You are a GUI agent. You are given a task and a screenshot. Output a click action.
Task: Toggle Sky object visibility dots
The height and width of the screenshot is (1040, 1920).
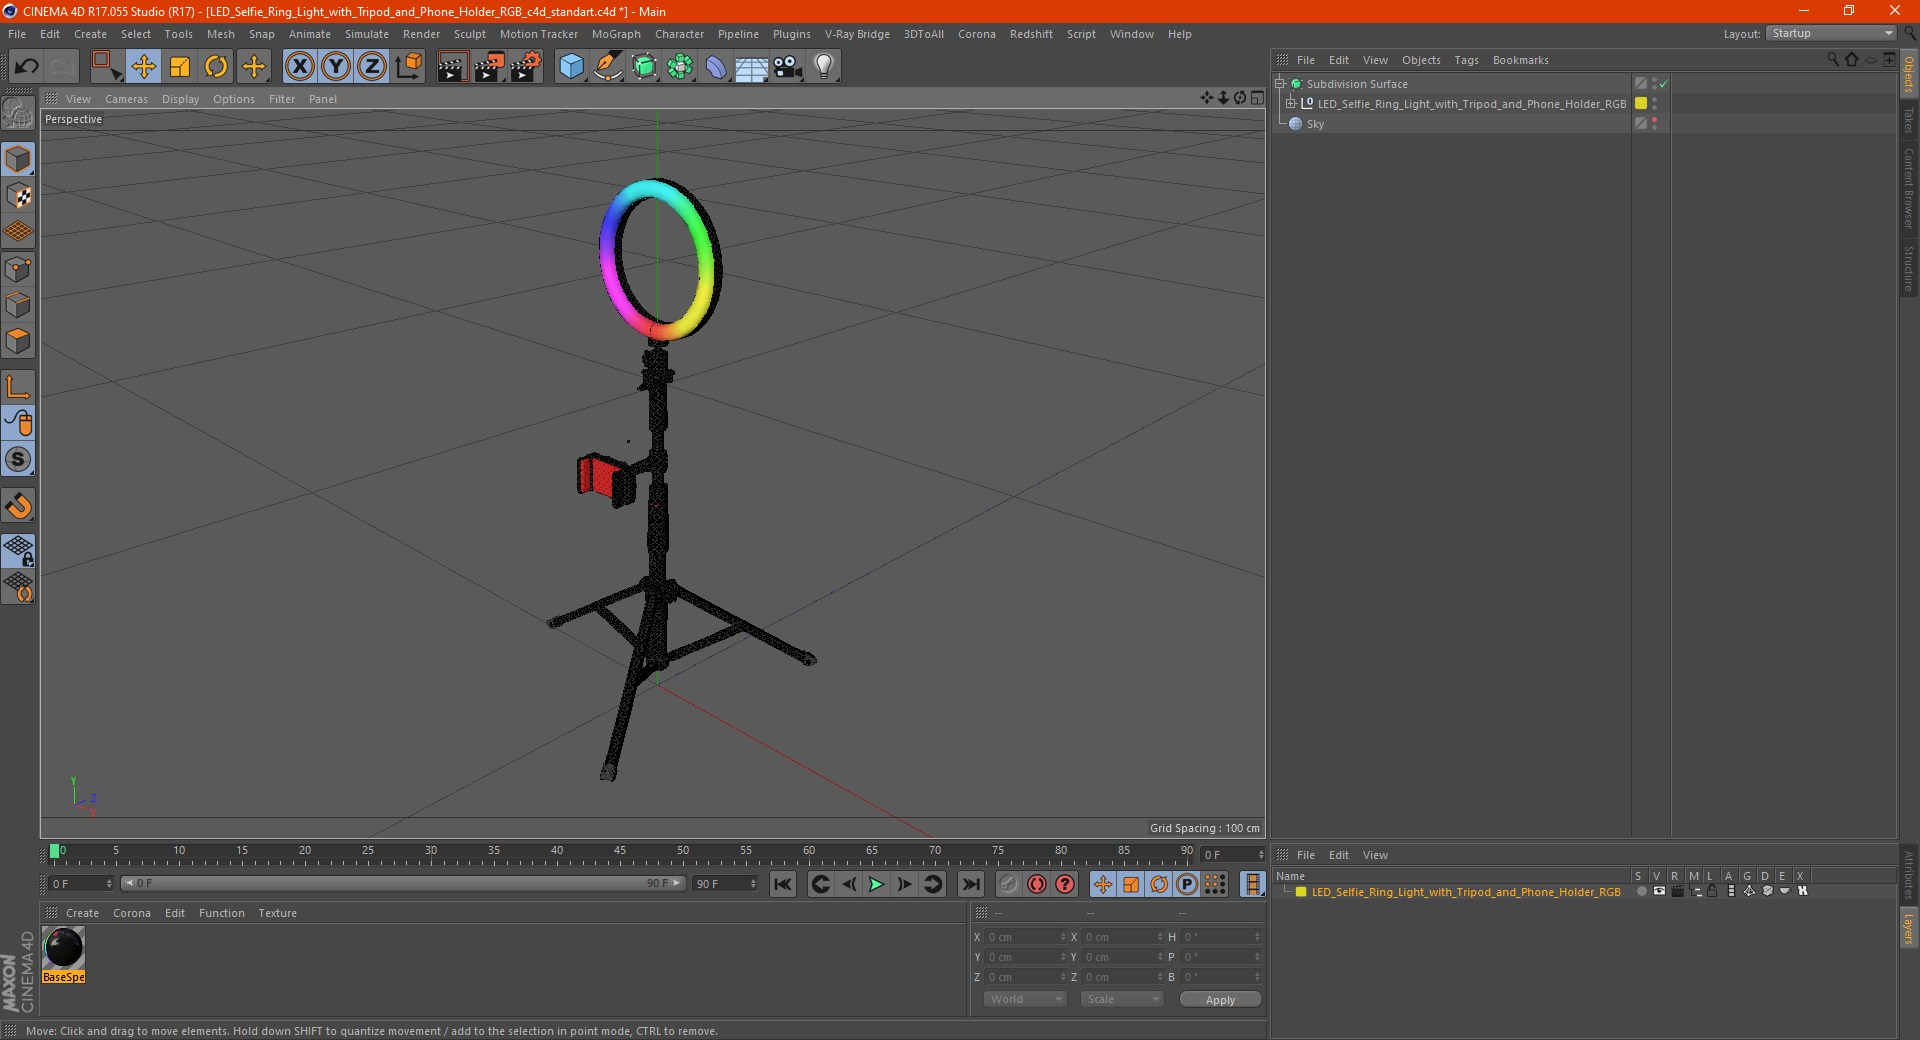tap(1655, 123)
